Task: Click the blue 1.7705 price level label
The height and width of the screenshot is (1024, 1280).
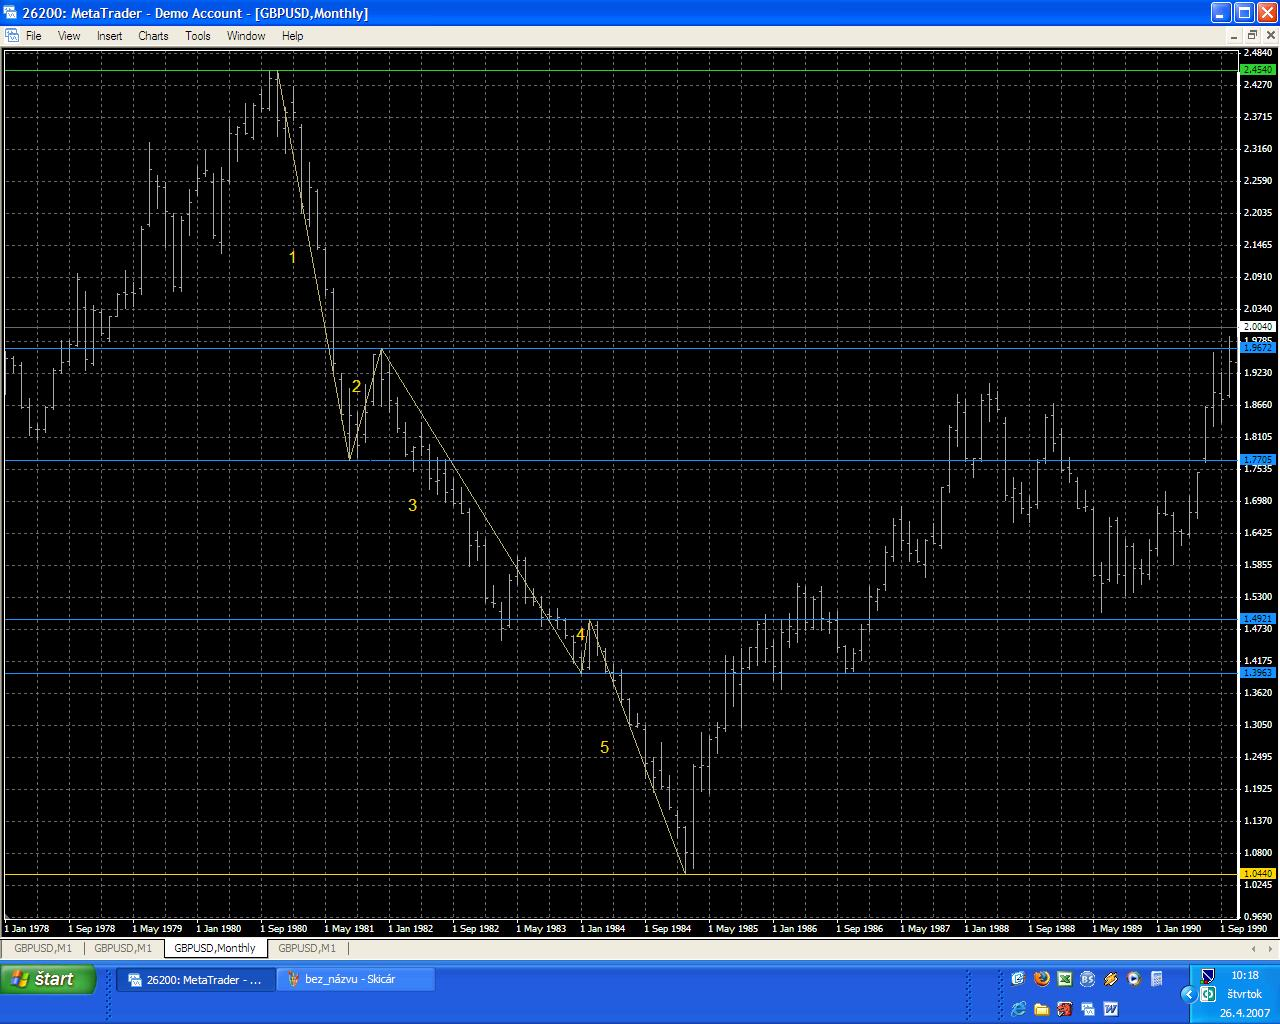Action: [1257, 461]
